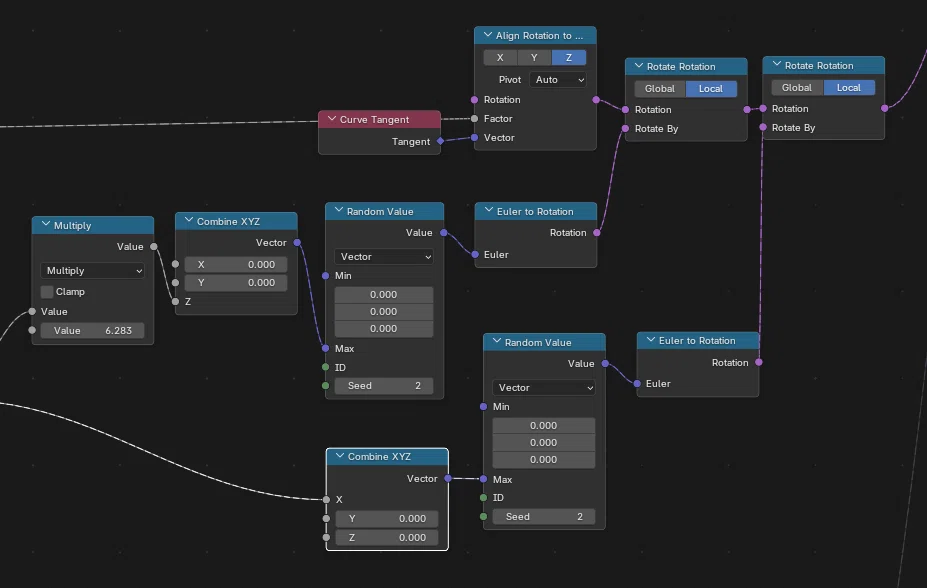Viewport: 927px width, 588px height.
Task: Choose Local on the left Rotate Rotation node
Action: [711, 89]
